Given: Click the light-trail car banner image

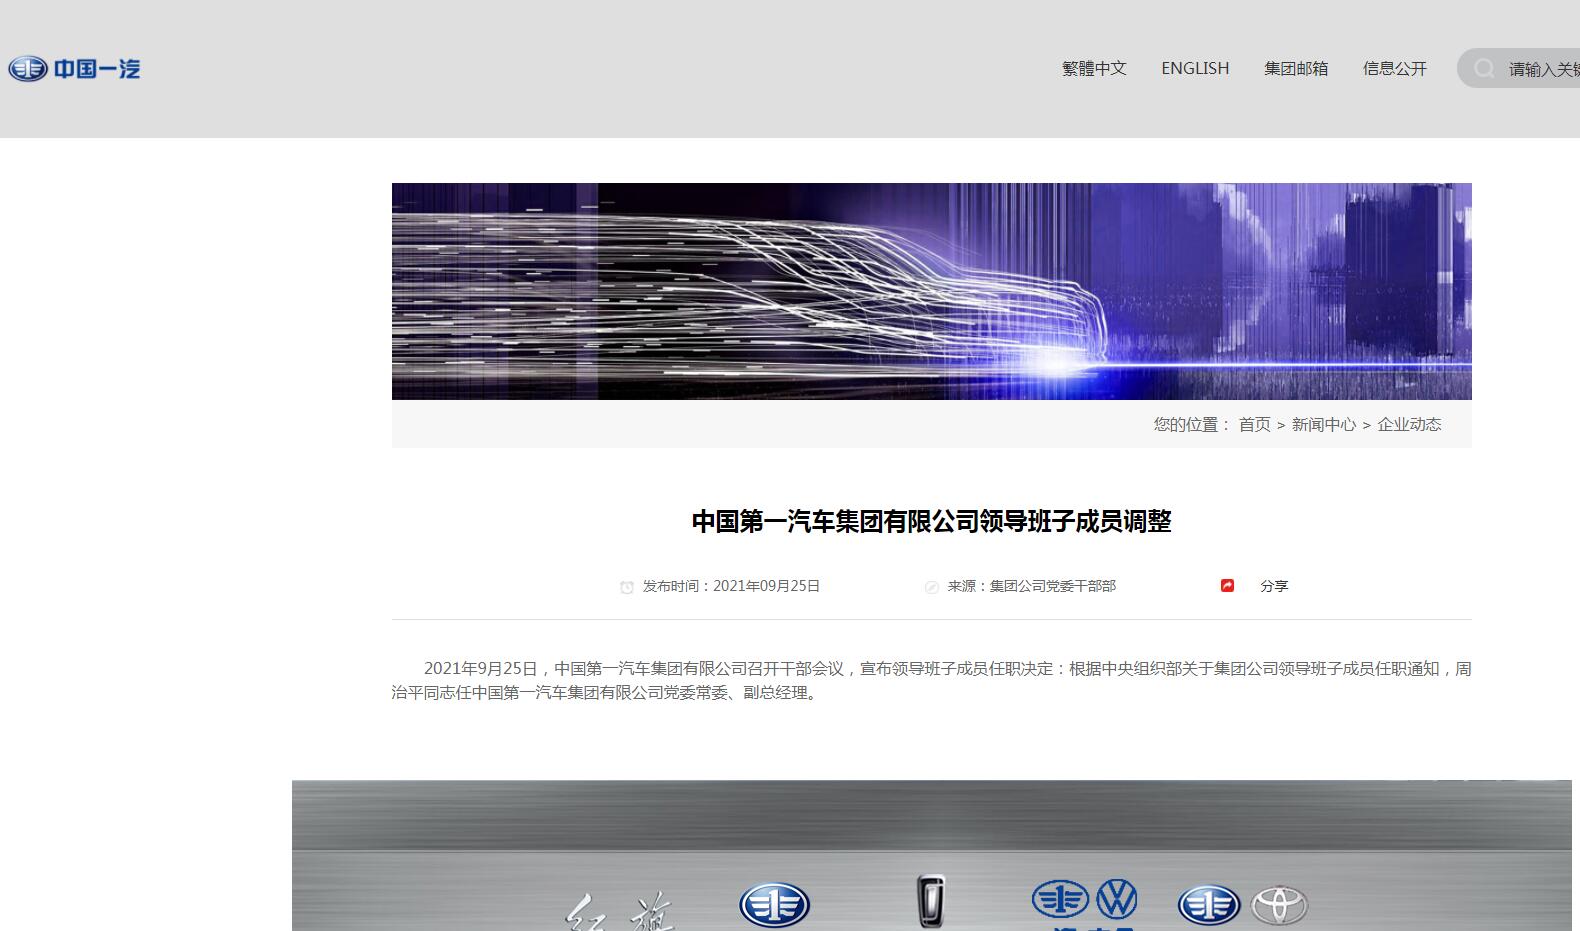Looking at the screenshot, I should point(932,291).
